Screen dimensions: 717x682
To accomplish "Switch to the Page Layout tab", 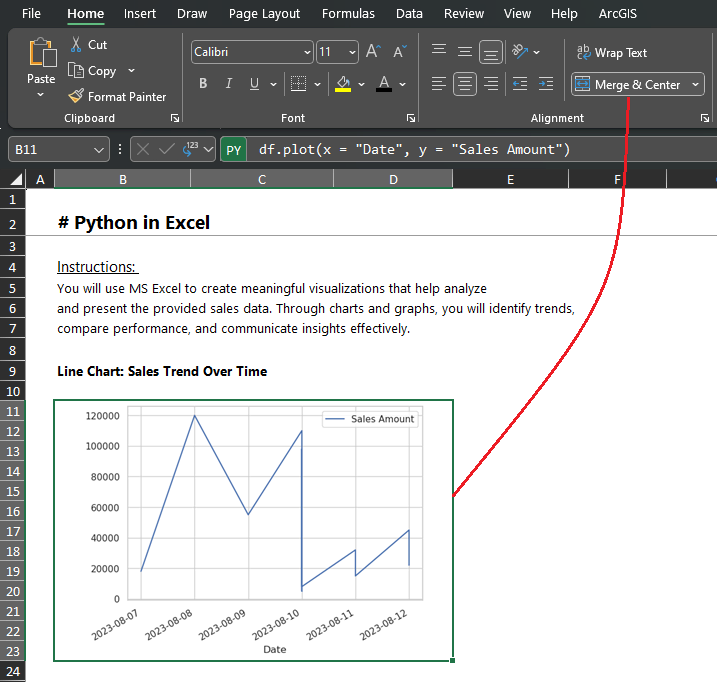I will click(x=264, y=14).
